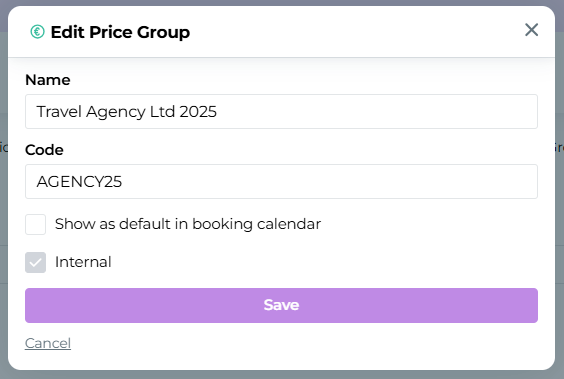Click the 'Internal' label text

83,262
